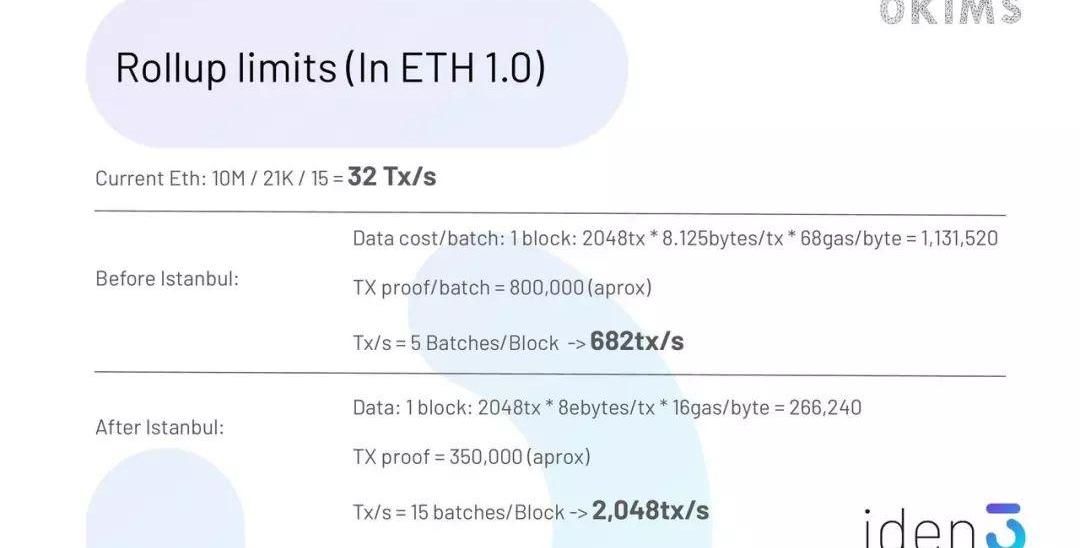Click the bold '32 Tx/s' value
Image resolution: width=1080 pixels, height=548 pixels.
click(392, 177)
